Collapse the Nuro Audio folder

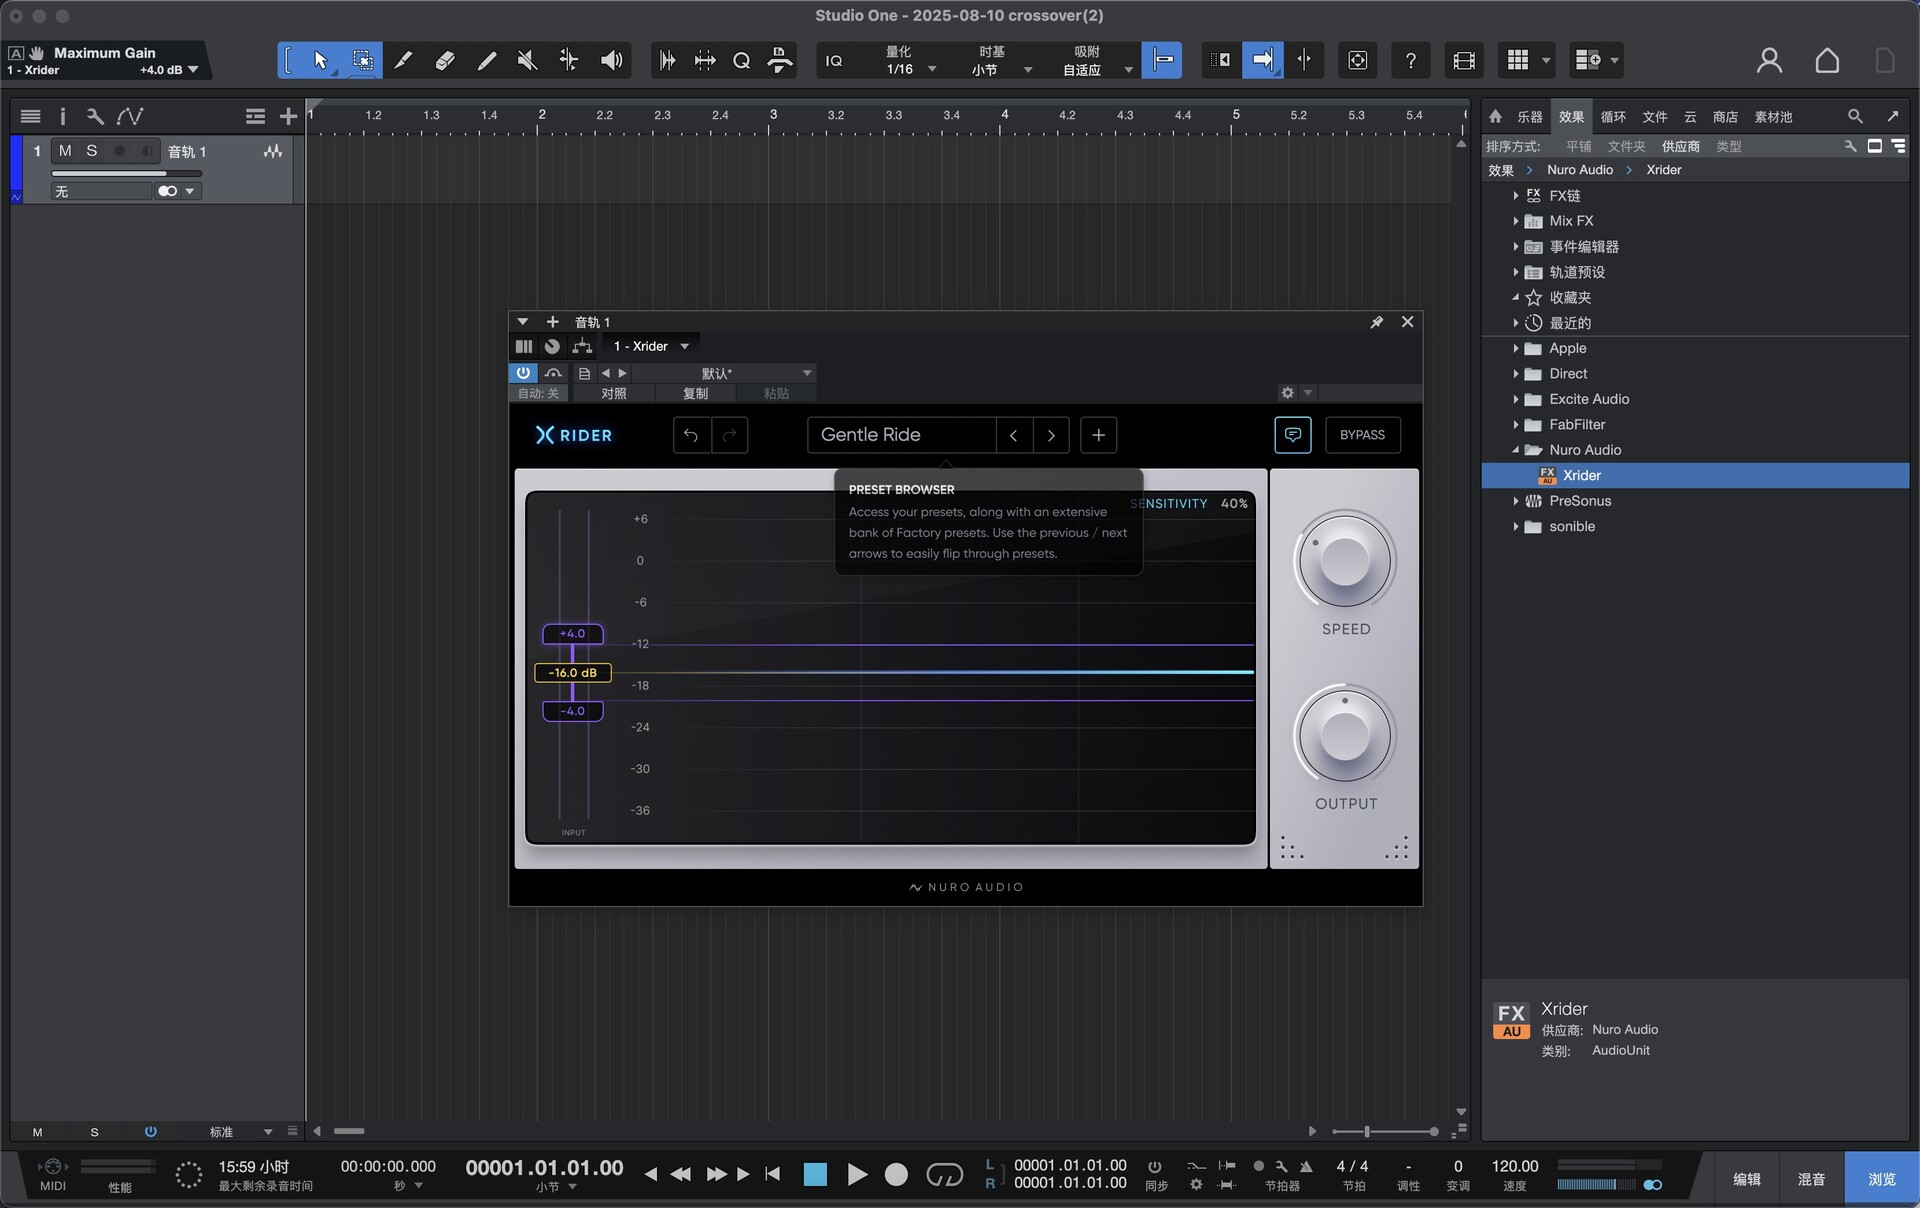(1515, 450)
